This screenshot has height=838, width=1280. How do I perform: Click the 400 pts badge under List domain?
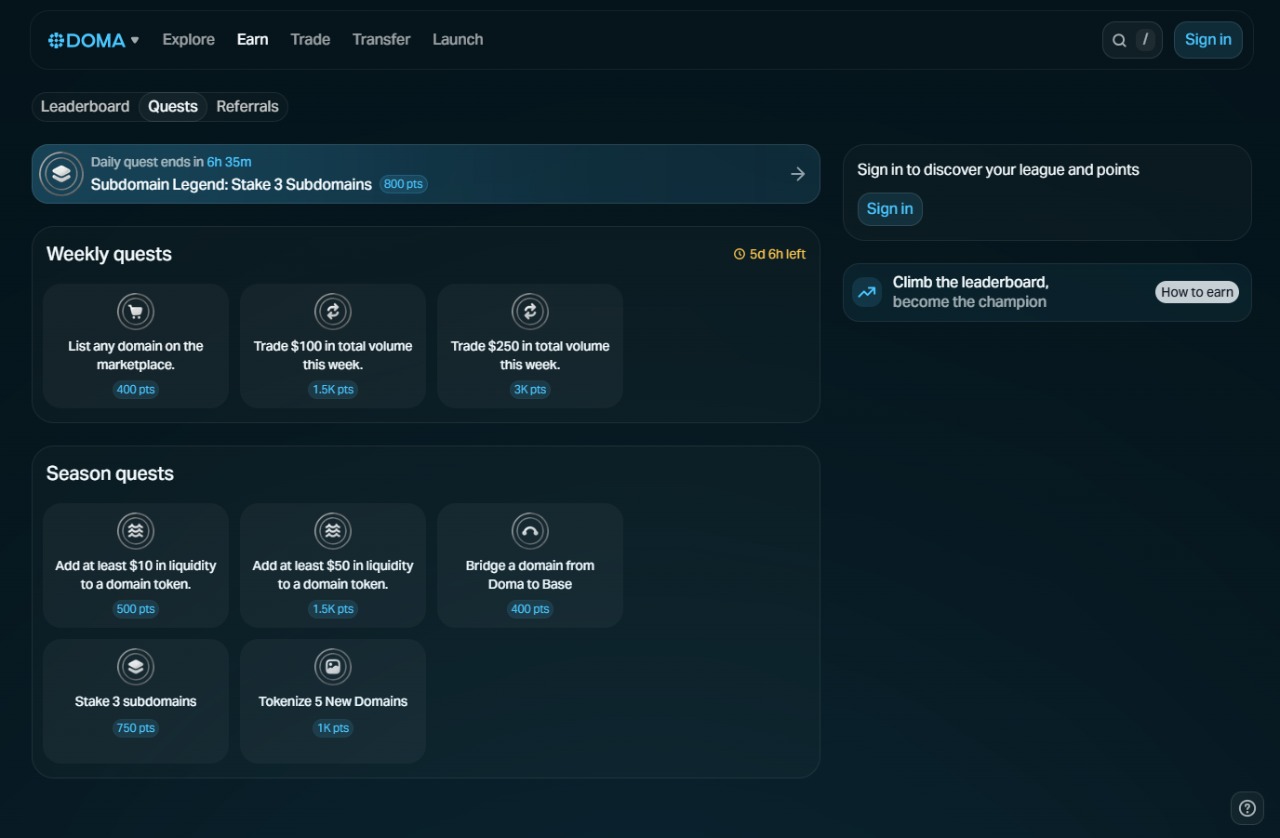coord(136,389)
